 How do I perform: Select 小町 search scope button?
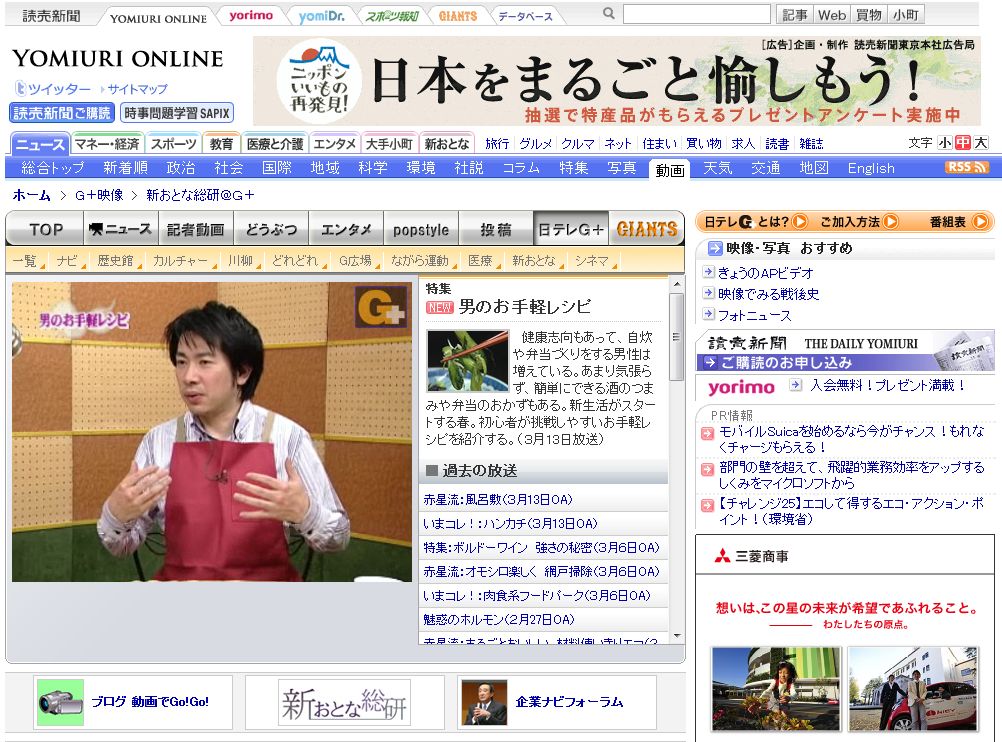[x=906, y=15]
